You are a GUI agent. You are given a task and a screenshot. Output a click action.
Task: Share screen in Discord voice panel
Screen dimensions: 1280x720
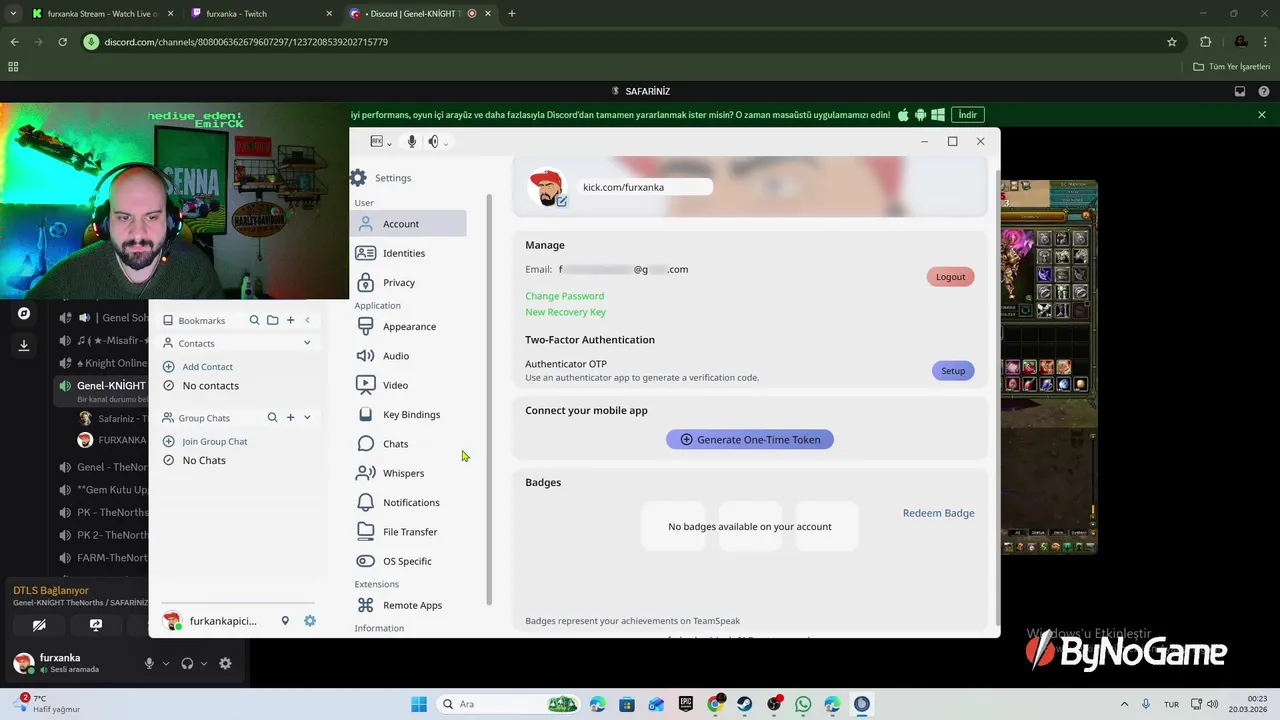click(96, 625)
